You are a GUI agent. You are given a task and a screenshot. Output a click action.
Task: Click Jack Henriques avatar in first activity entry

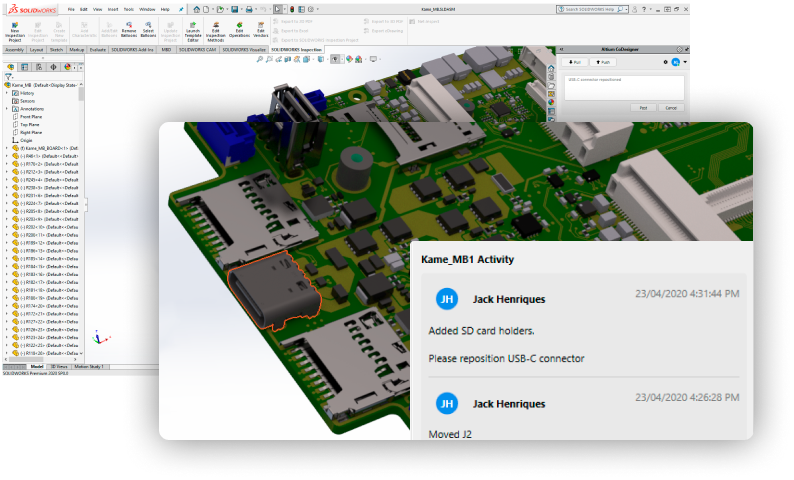[x=449, y=299]
